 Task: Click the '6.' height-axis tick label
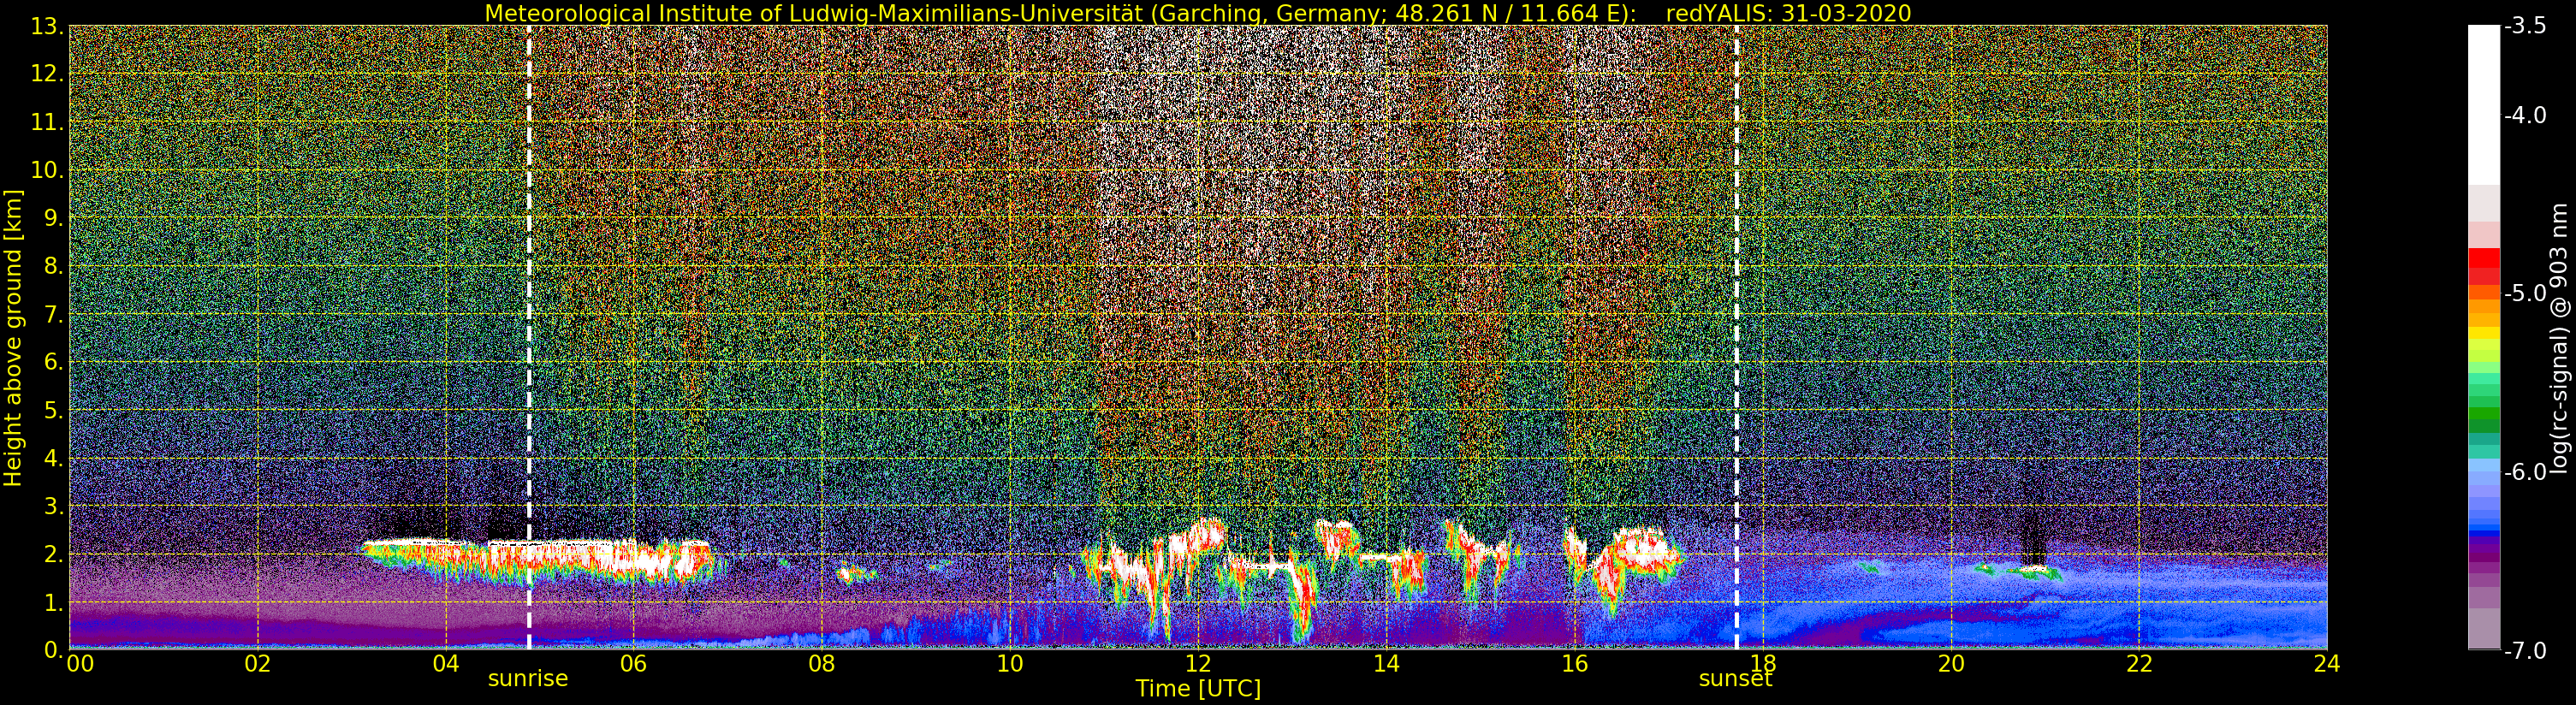coord(54,362)
